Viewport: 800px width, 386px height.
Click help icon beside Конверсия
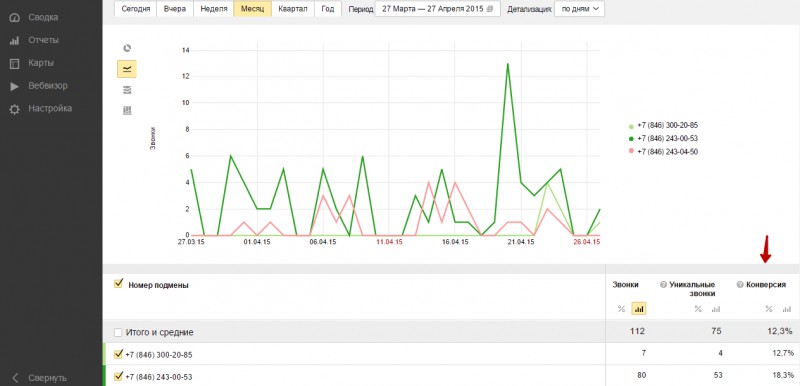tap(740, 285)
